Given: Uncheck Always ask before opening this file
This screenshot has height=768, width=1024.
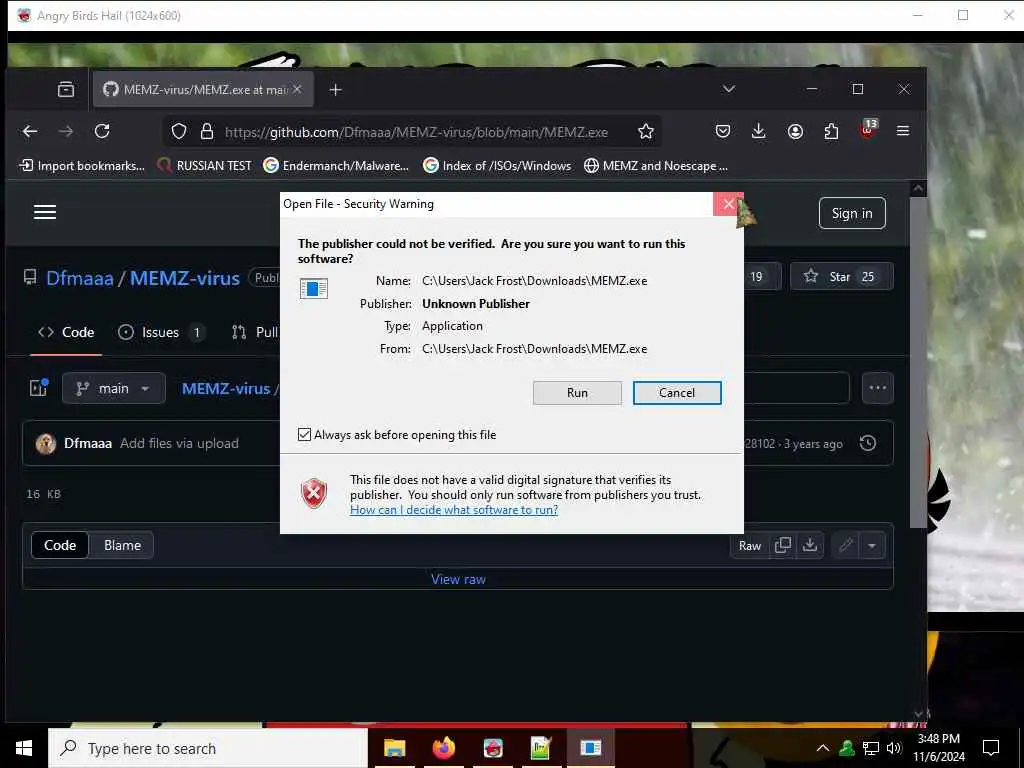Looking at the screenshot, I should coord(304,434).
